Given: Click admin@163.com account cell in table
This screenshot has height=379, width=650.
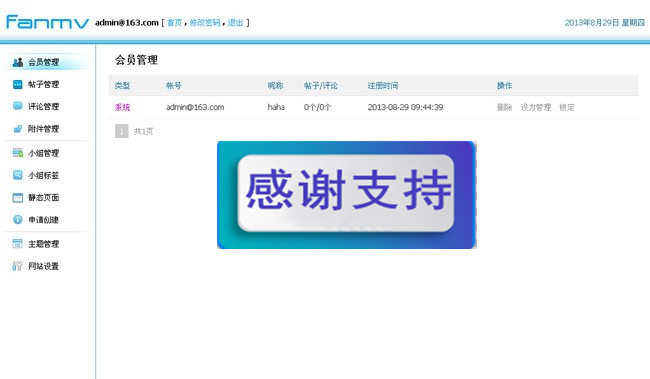Looking at the screenshot, I should [195, 107].
